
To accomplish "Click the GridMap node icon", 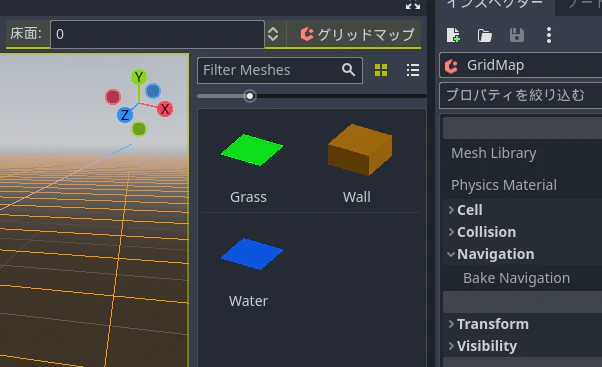I will pyautogui.click(x=451, y=66).
